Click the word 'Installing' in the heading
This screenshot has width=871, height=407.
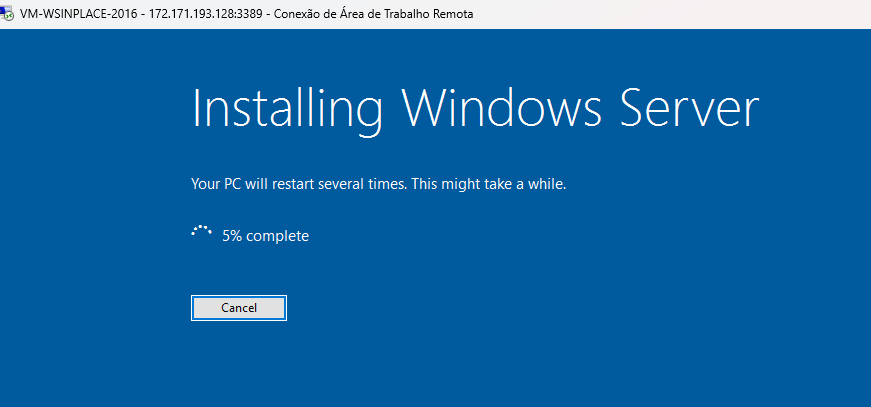[x=286, y=109]
